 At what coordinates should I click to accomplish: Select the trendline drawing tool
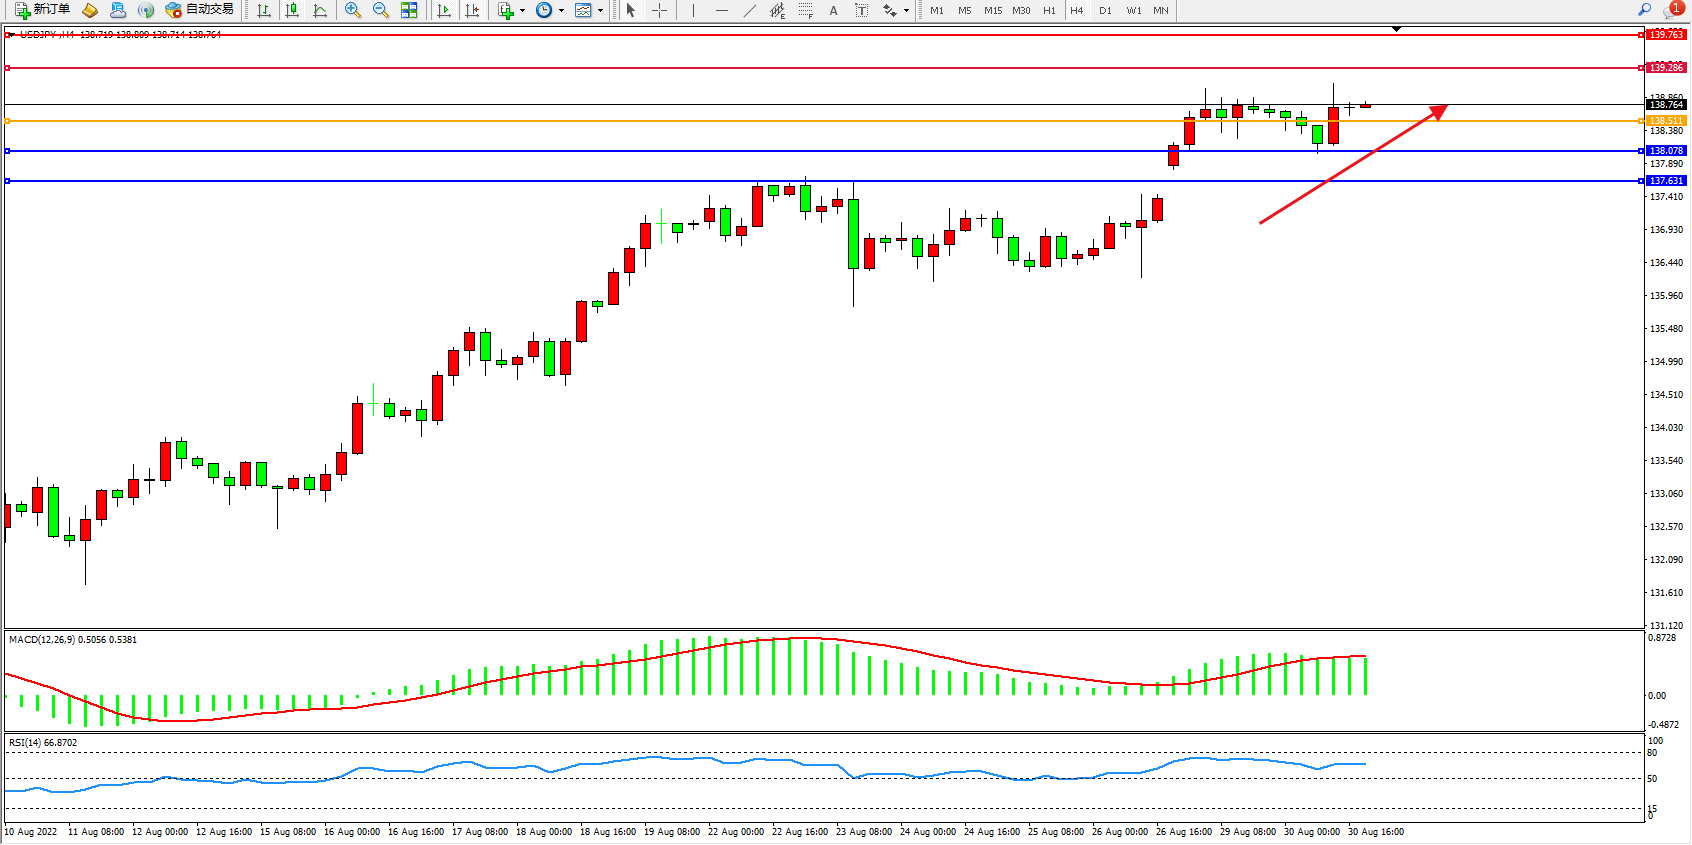[x=750, y=10]
